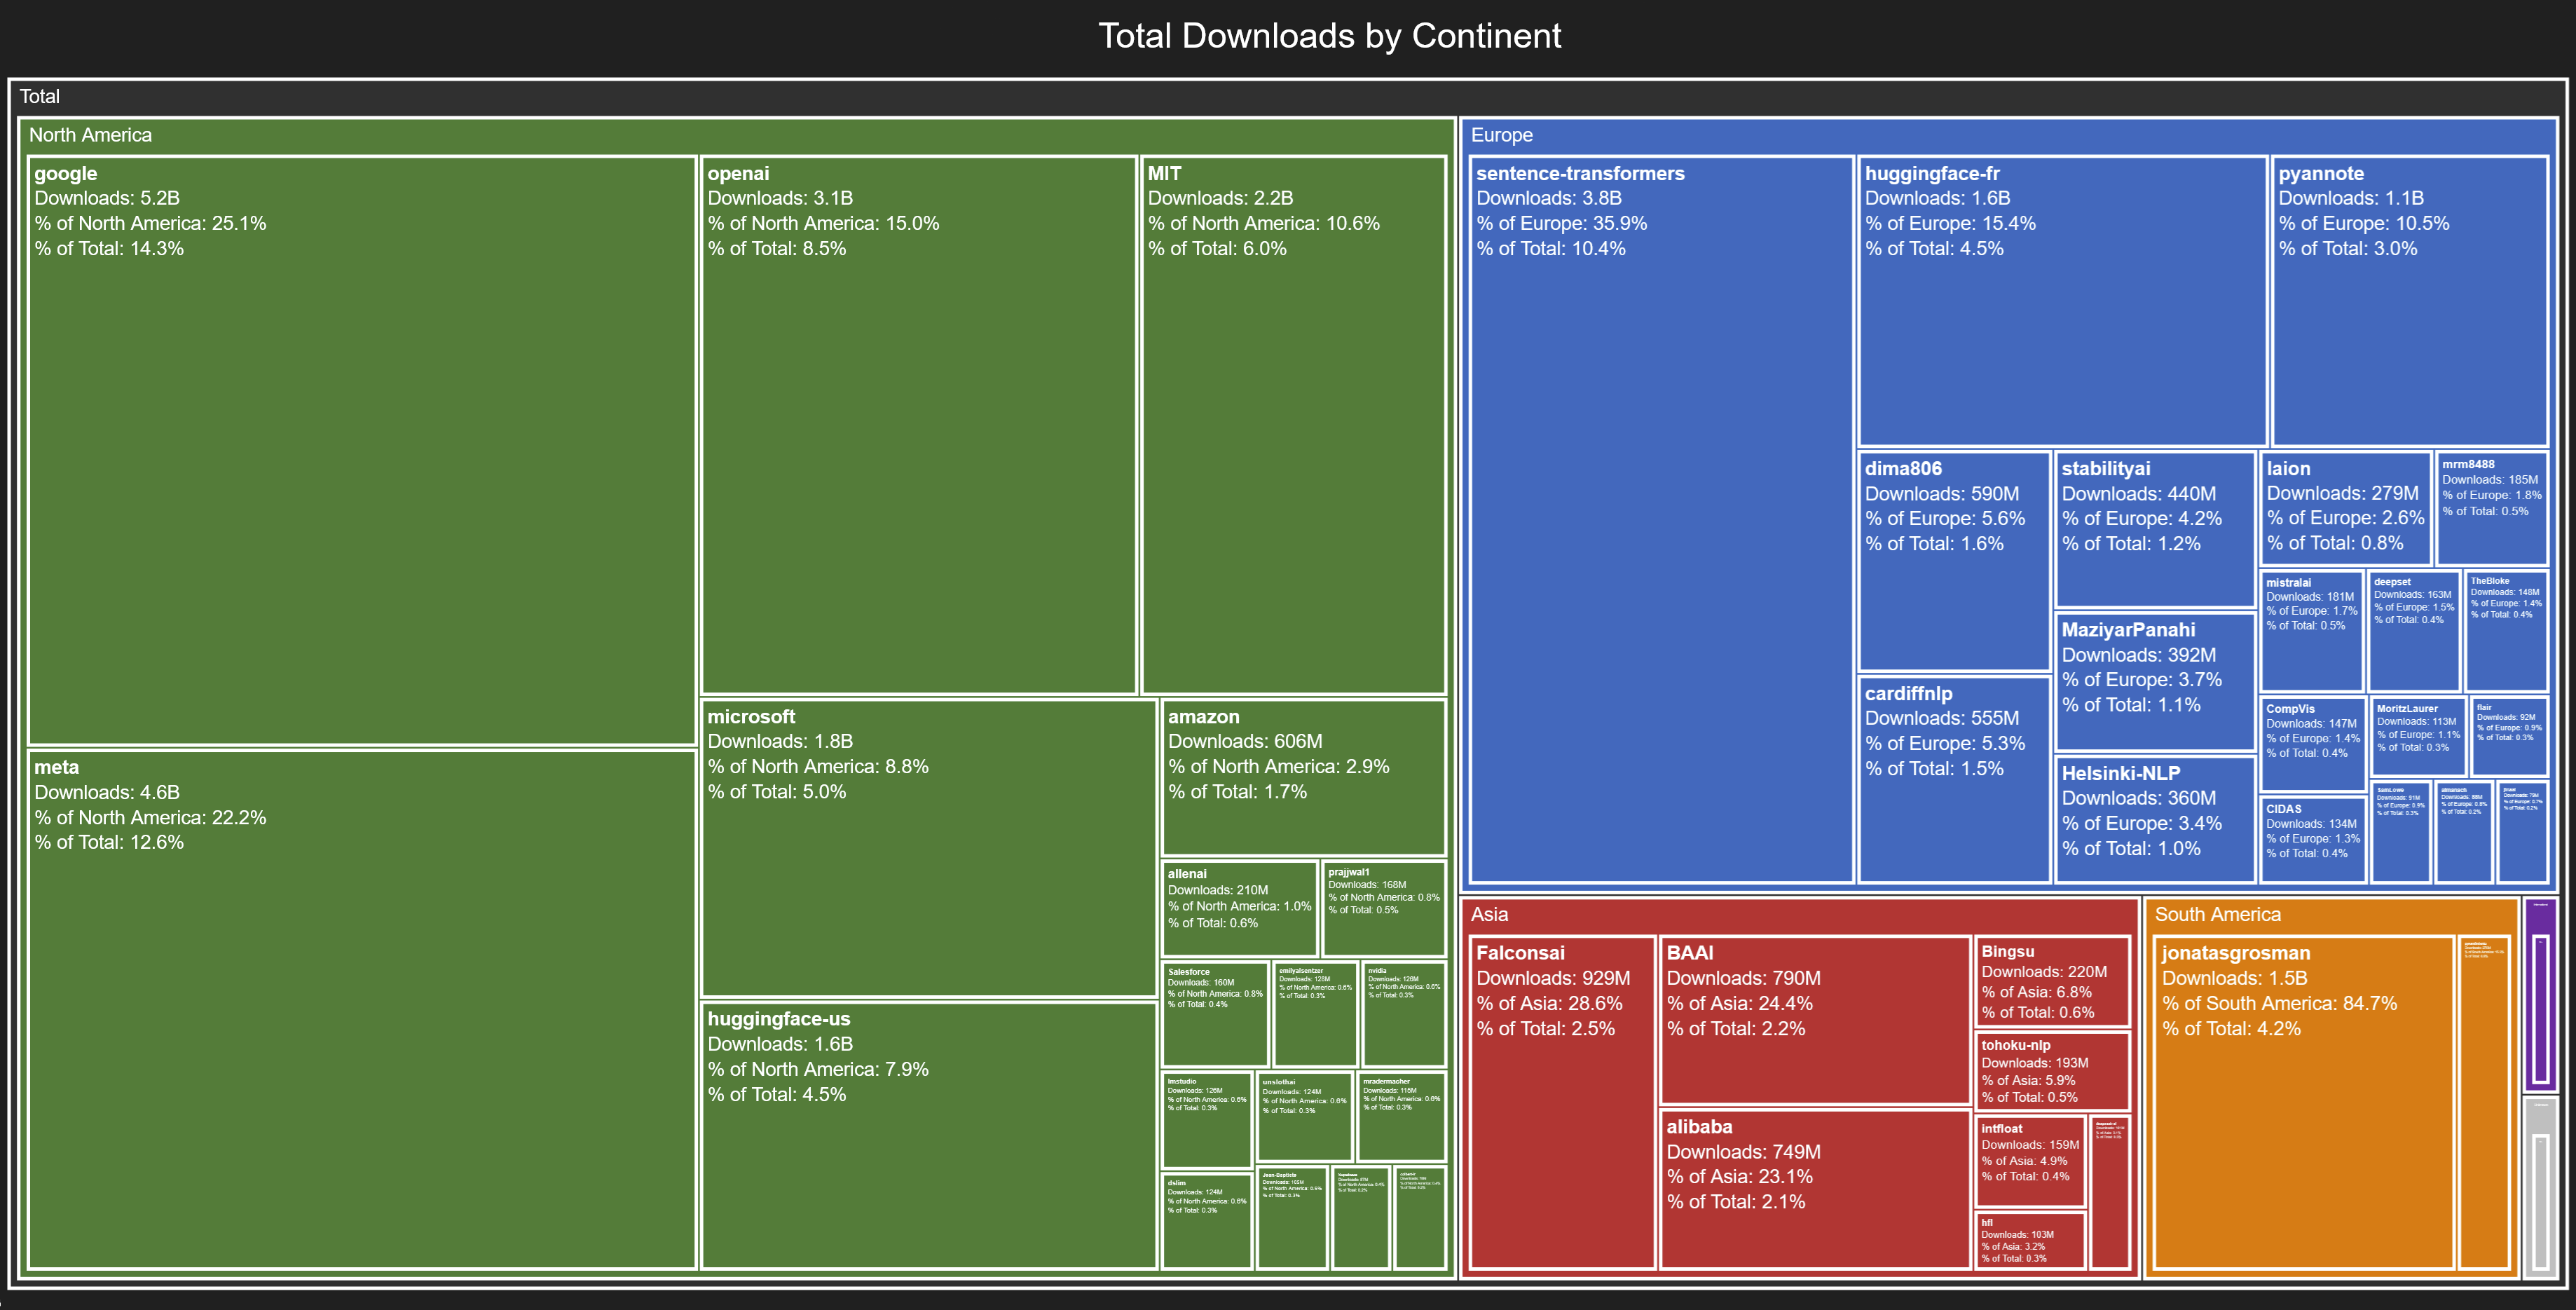
Task: Expand the Asia section header
Action: [1489, 913]
